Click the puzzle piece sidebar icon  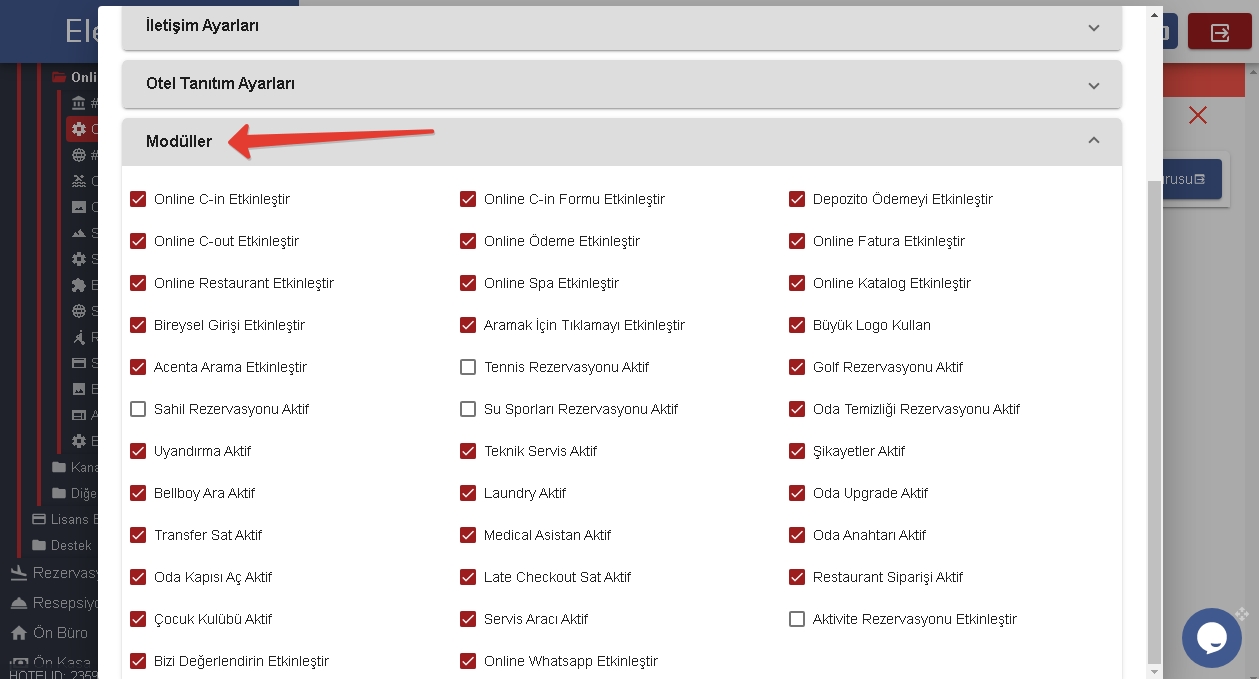pyautogui.click(x=79, y=285)
